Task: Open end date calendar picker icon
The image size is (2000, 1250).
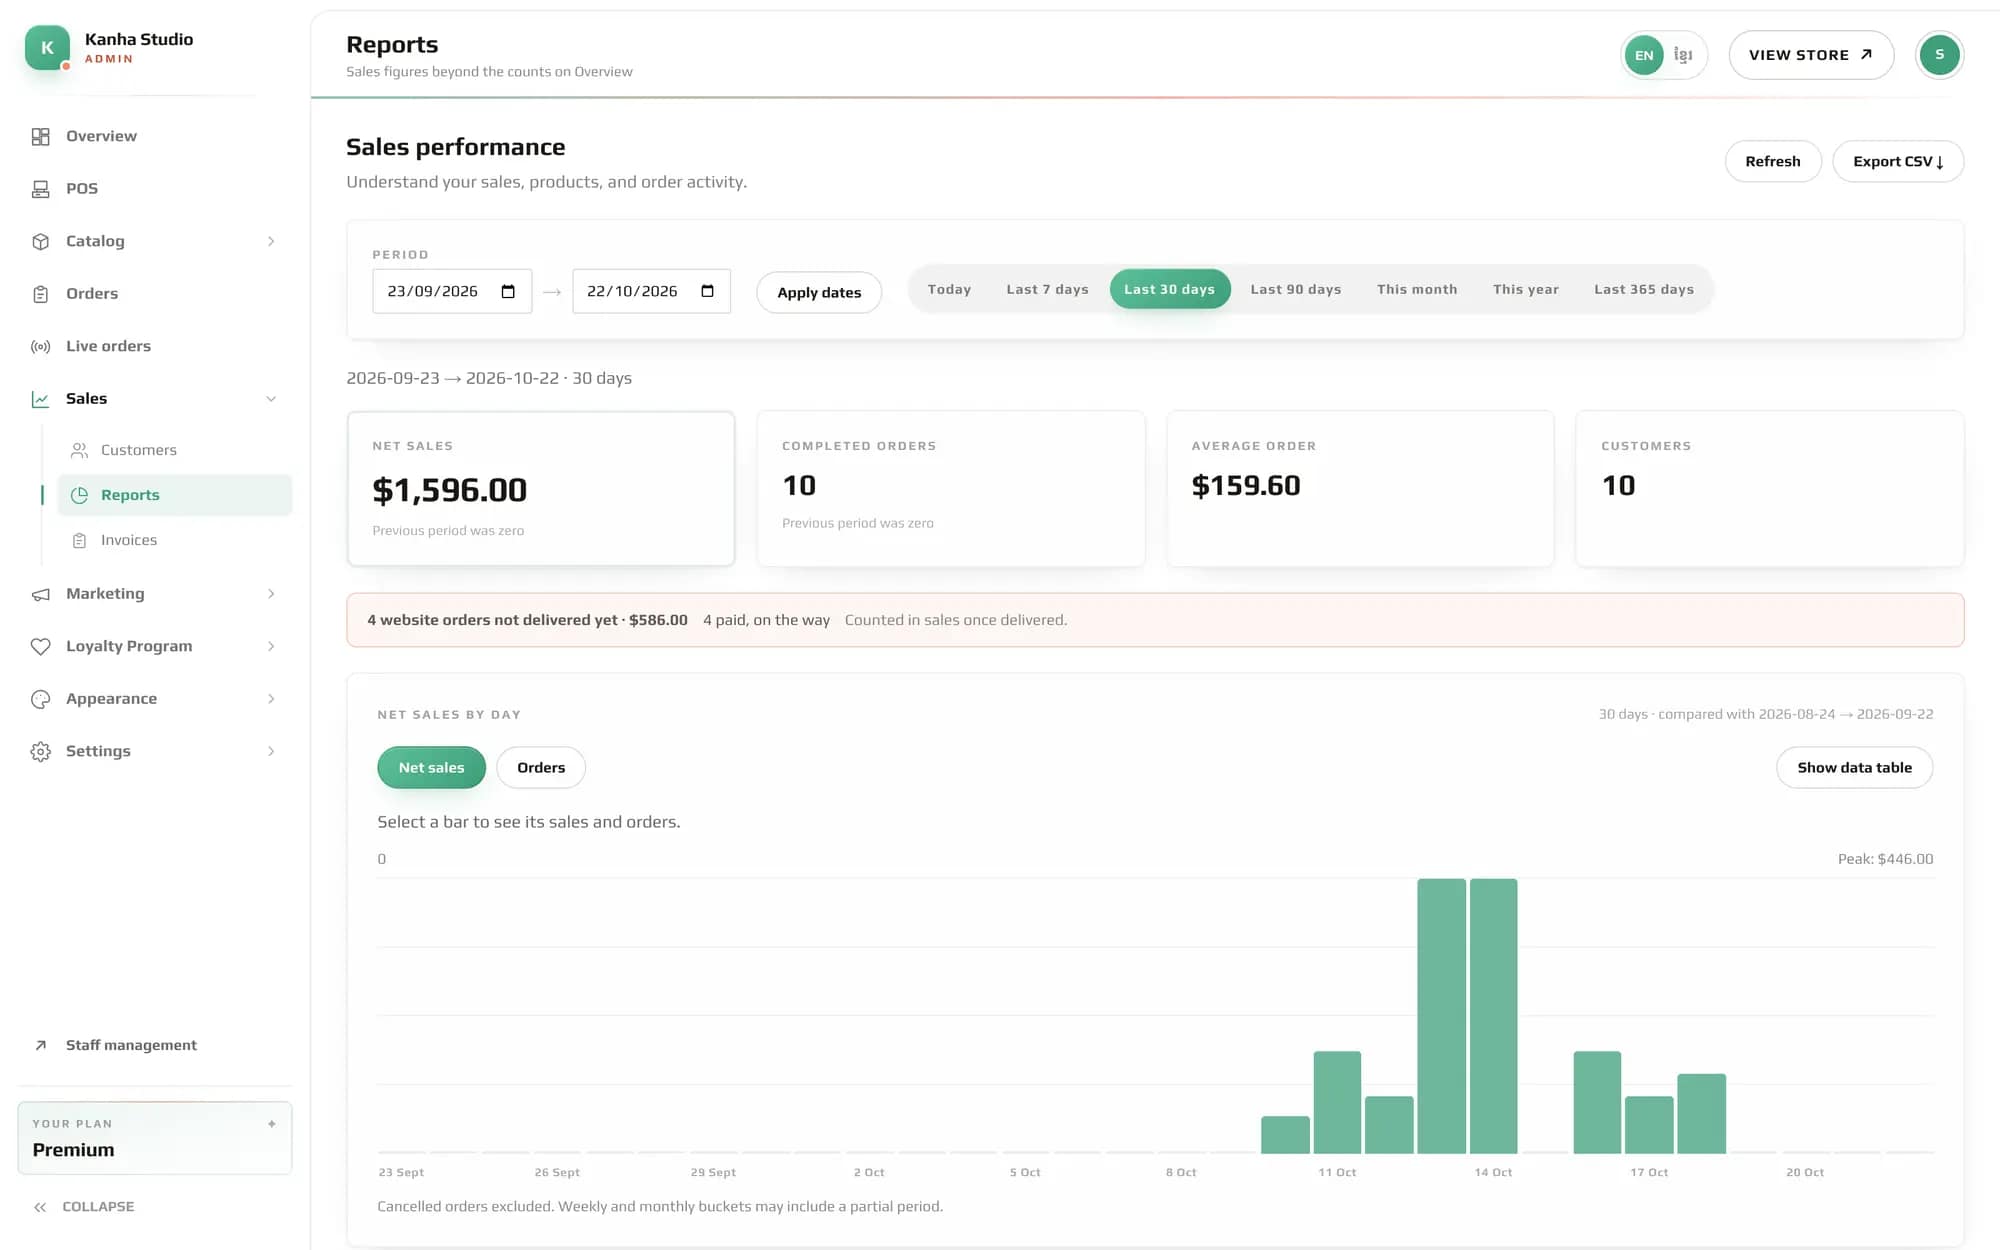Action: pos(707,291)
